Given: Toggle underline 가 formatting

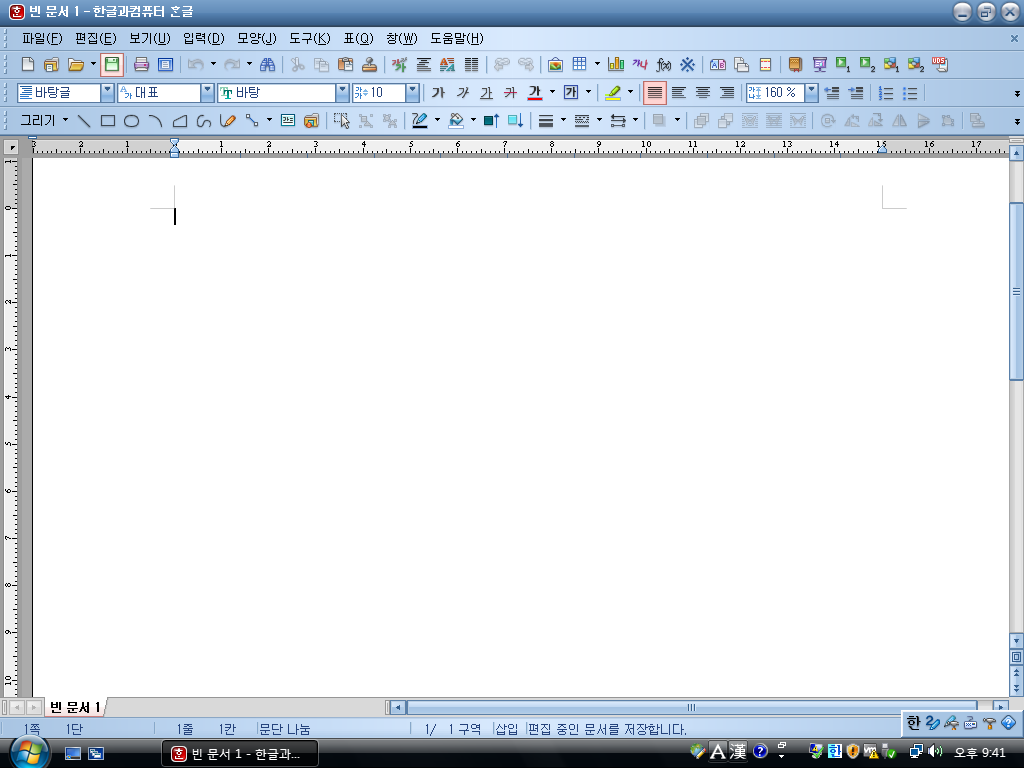Looking at the screenshot, I should (x=487, y=93).
